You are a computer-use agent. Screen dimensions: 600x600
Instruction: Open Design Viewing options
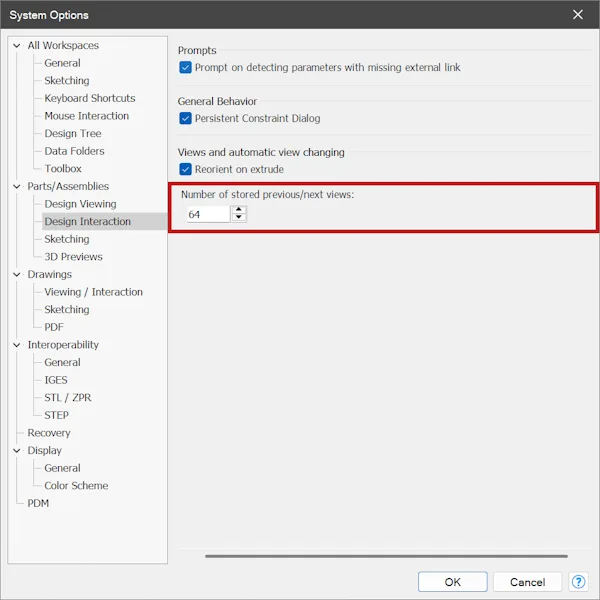(x=80, y=204)
